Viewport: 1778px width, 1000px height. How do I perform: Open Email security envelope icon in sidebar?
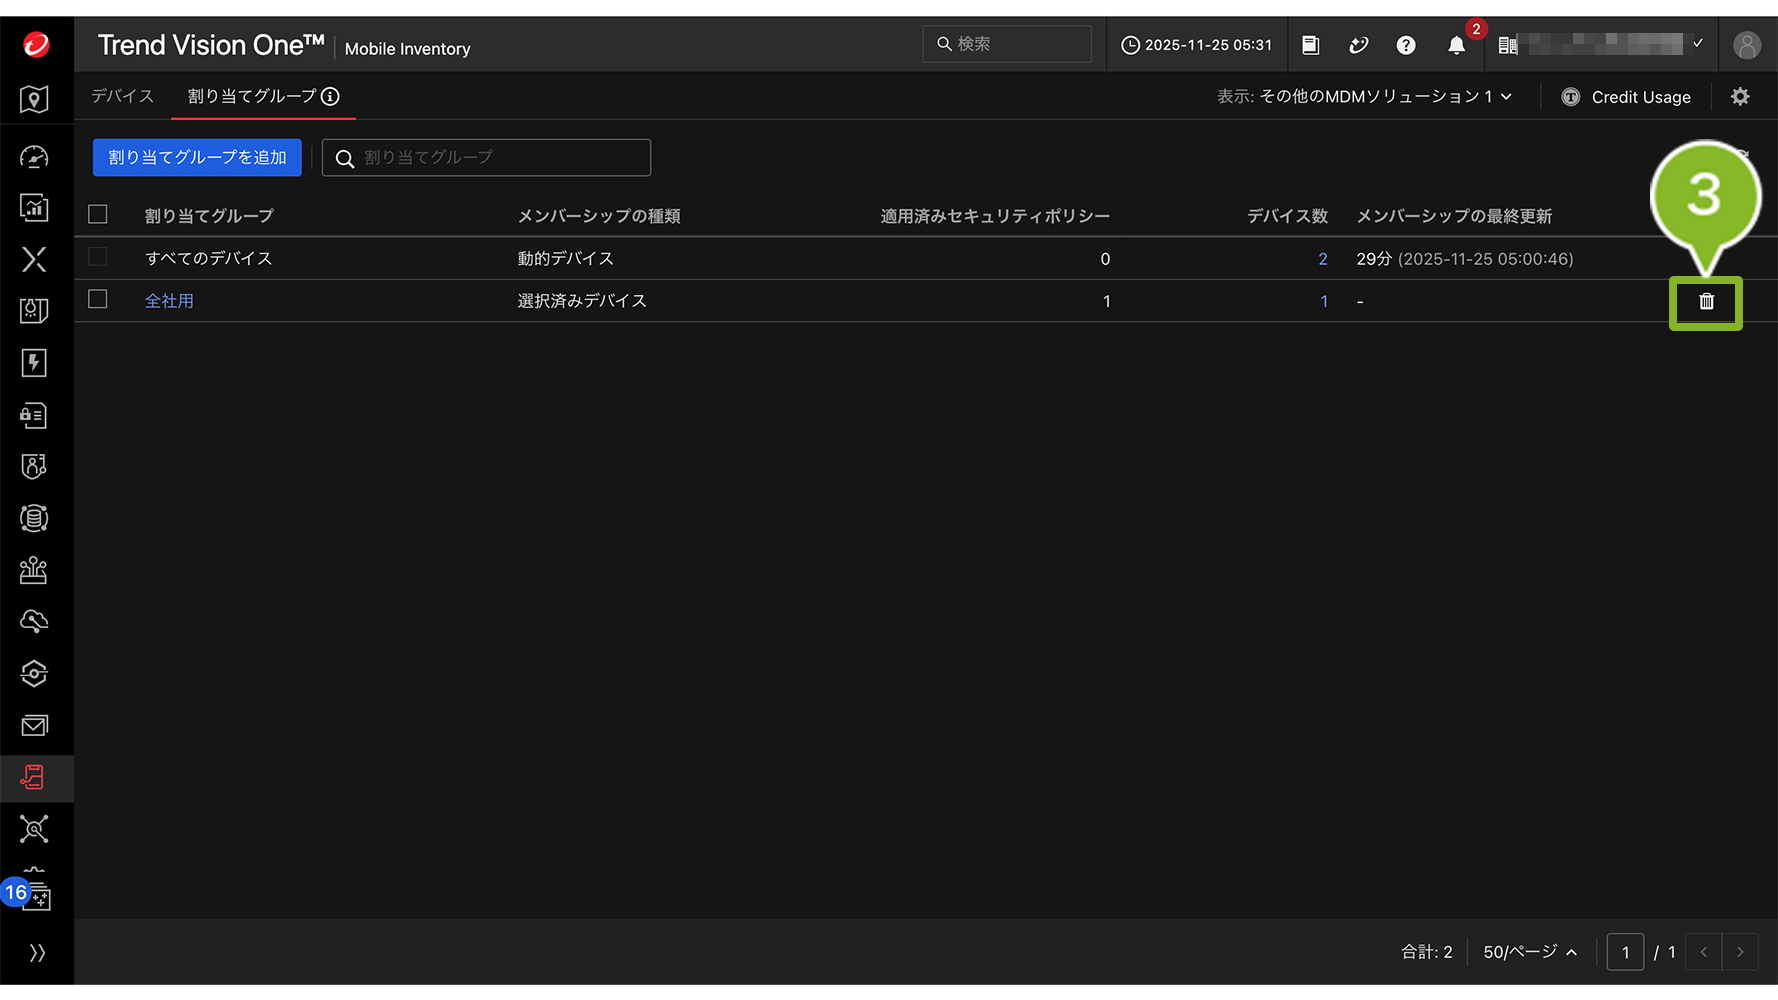pyautogui.click(x=34, y=725)
